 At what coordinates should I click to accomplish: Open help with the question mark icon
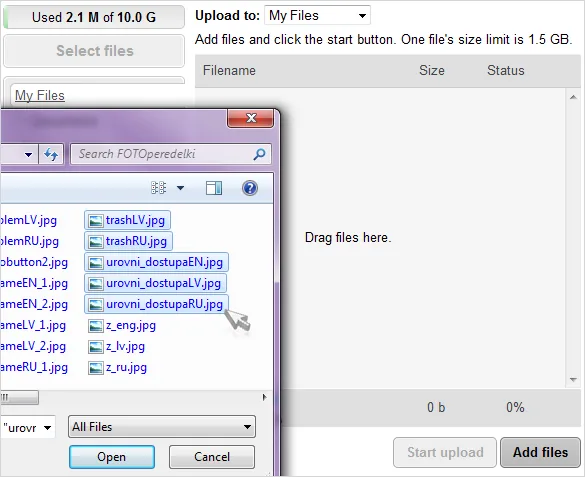(250, 188)
